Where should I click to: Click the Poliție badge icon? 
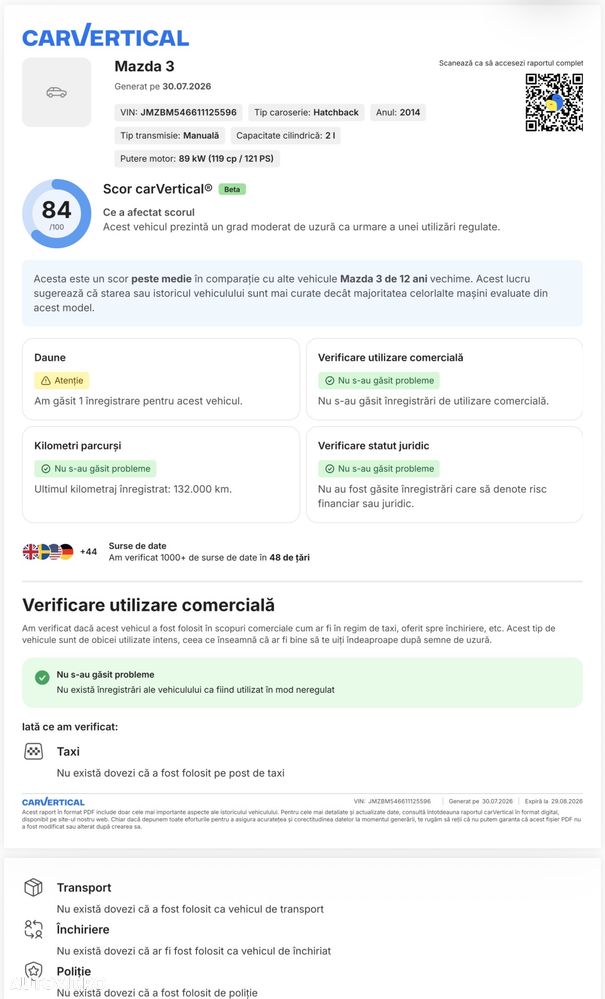pyautogui.click(x=33, y=971)
